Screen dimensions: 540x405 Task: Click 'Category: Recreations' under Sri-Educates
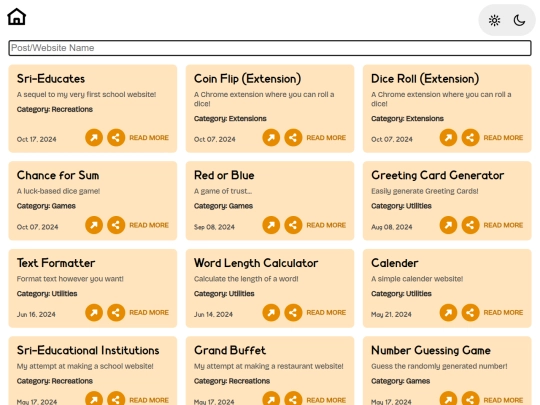(55, 109)
